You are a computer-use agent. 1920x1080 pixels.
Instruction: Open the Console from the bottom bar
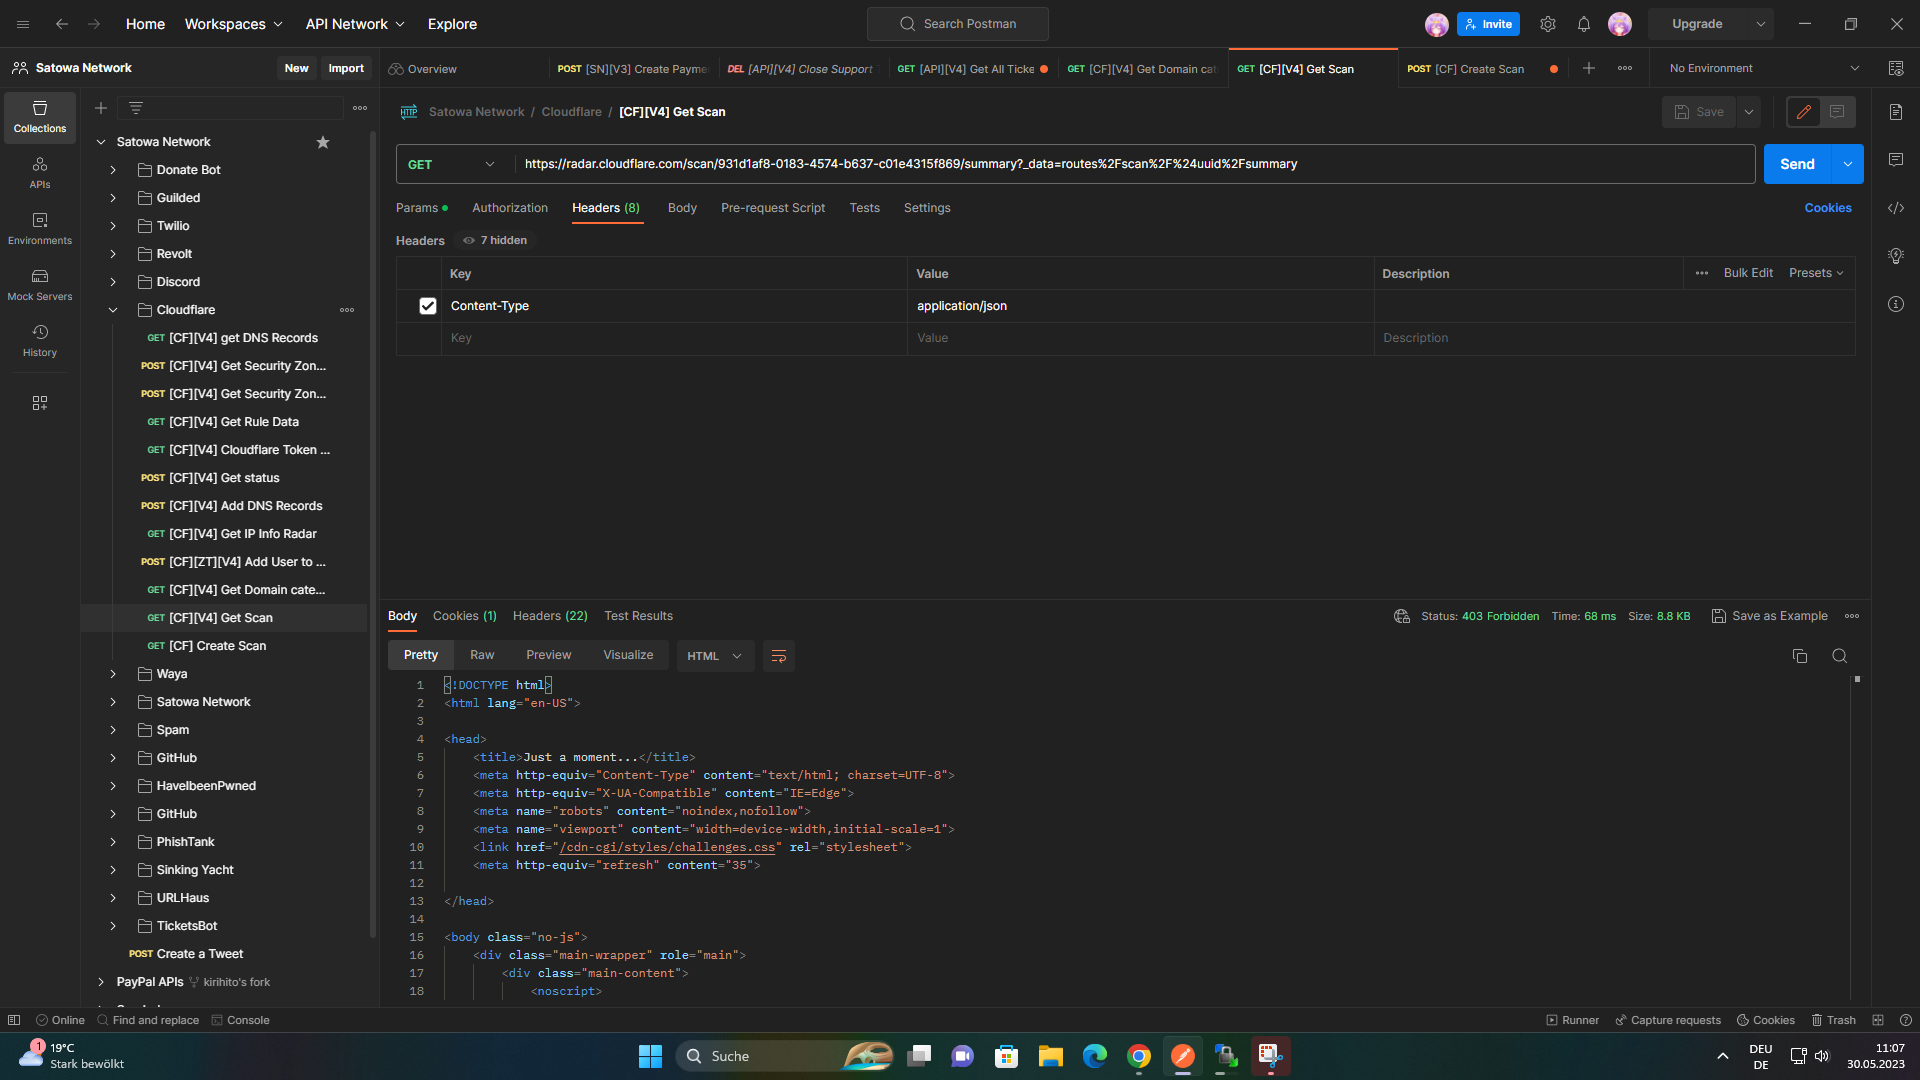(x=240, y=1020)
